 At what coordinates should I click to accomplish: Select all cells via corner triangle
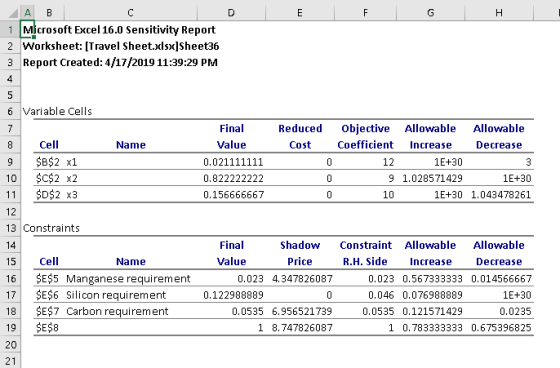13,14
